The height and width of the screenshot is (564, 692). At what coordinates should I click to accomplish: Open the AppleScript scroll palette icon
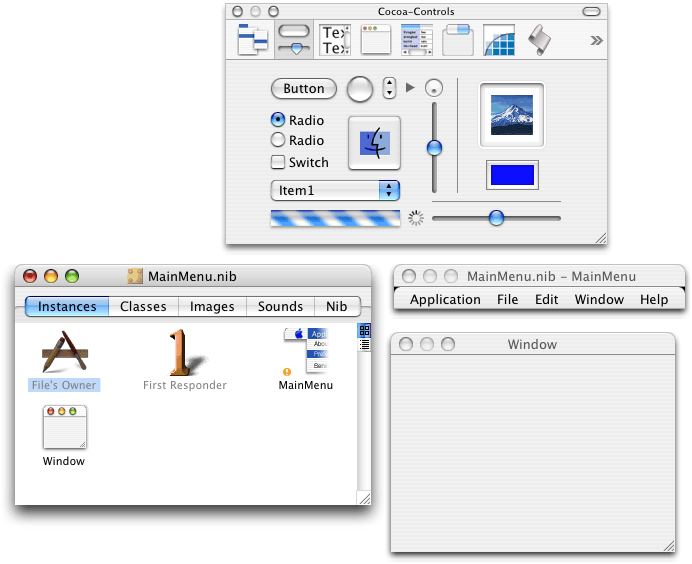[x=539, y=40]
